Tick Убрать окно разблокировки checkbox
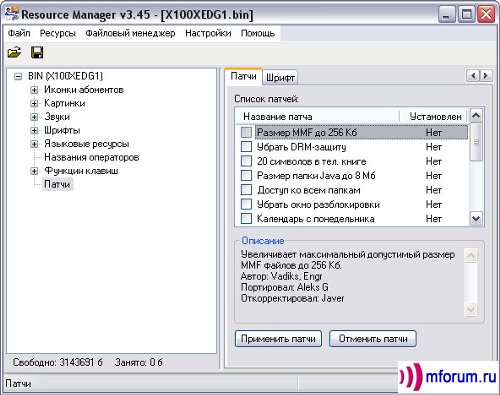The width and height of the screenshot is (500, 395). pos(246,204)
